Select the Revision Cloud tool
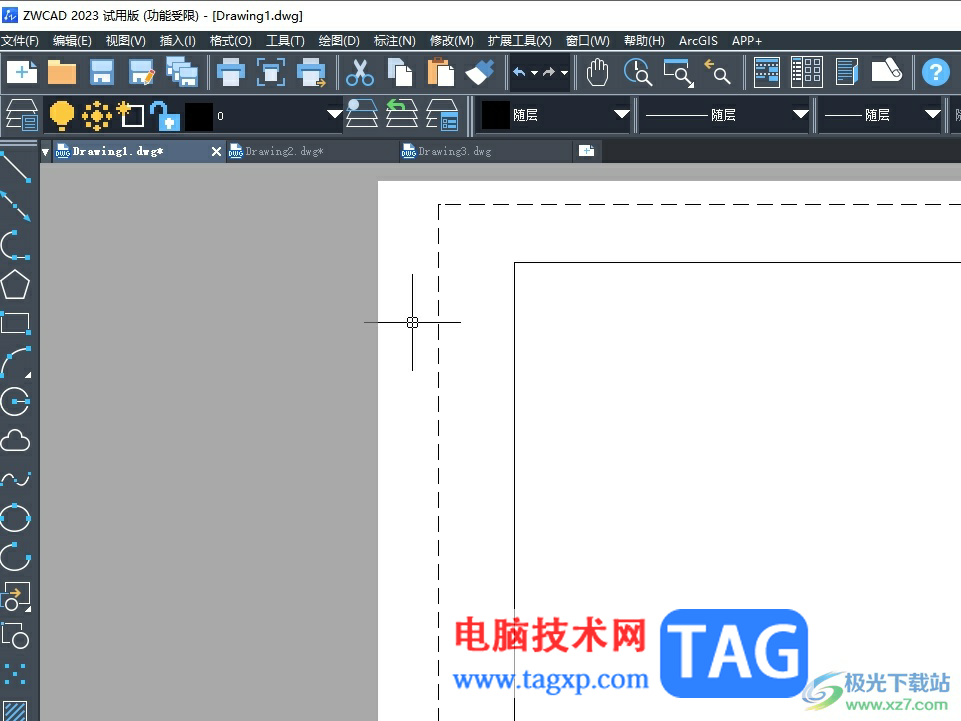The height and width of the screenshot is (721, 961). click(x=16, y=440)
